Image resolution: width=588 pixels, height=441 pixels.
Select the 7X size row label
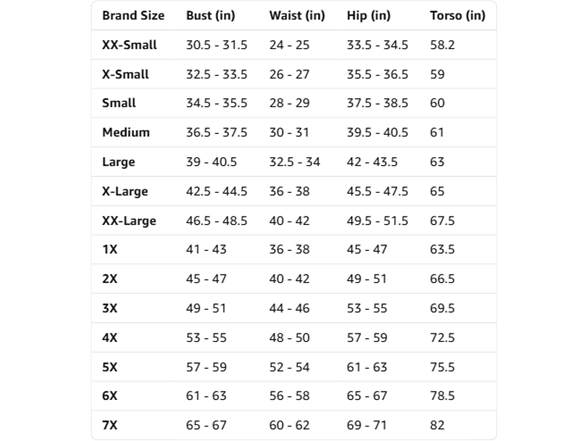tap(110, 425)
